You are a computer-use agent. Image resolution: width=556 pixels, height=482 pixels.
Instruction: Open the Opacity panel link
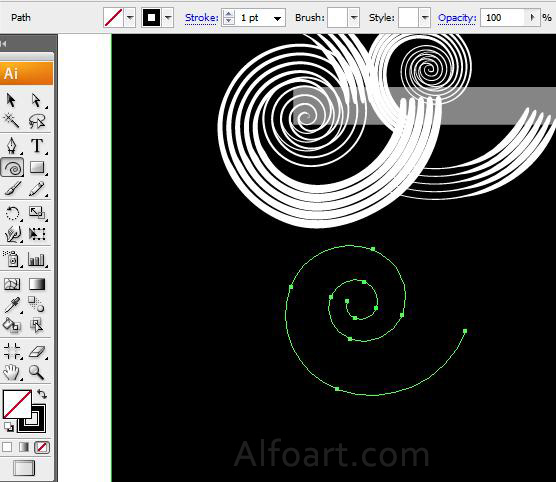click(457, 17)
